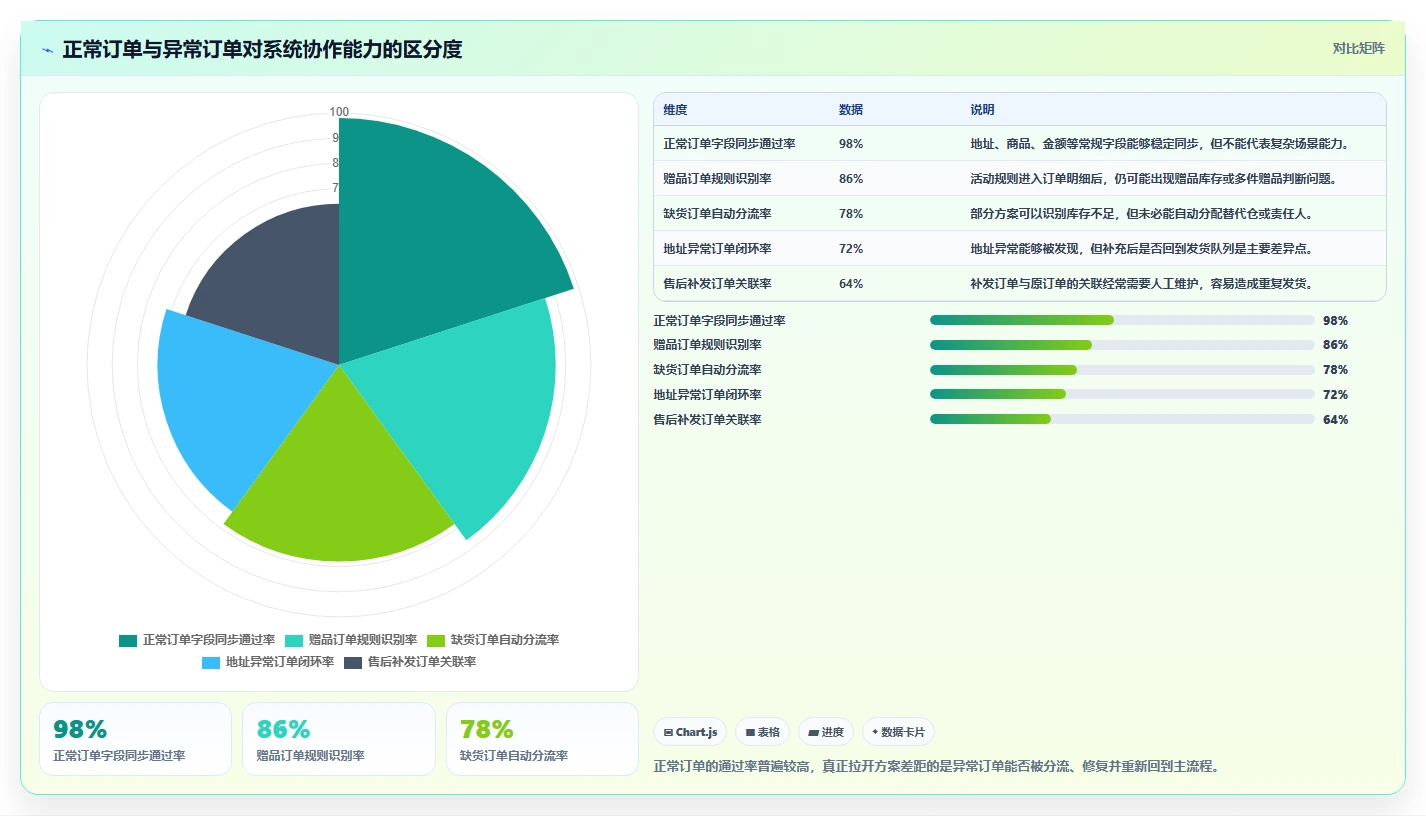Click progress bar for 缺货订单自动分流率
The width and height of the screenshot is (1426, 816).
click(1122, 370)
